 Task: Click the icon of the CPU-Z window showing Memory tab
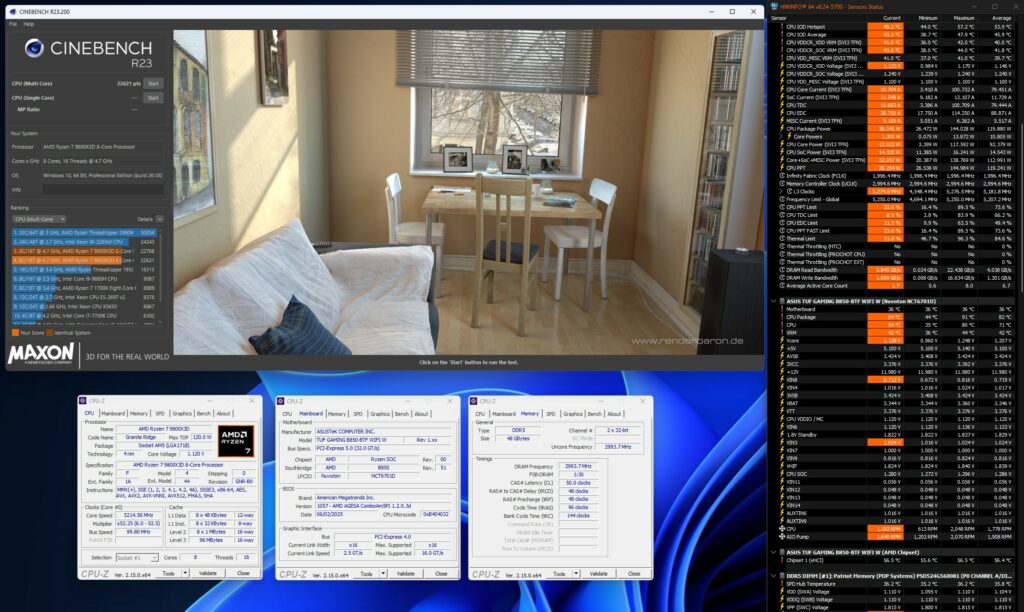[473, 401]
